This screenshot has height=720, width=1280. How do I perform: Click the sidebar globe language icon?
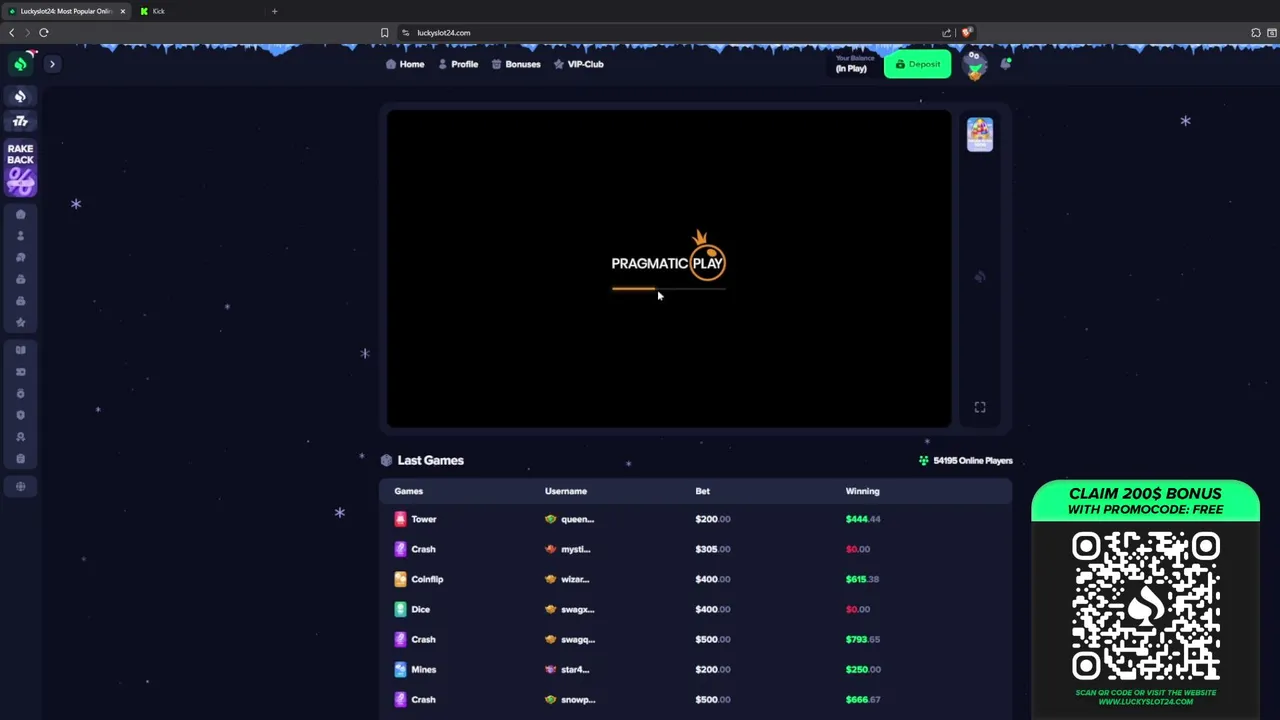click(20, 486)
